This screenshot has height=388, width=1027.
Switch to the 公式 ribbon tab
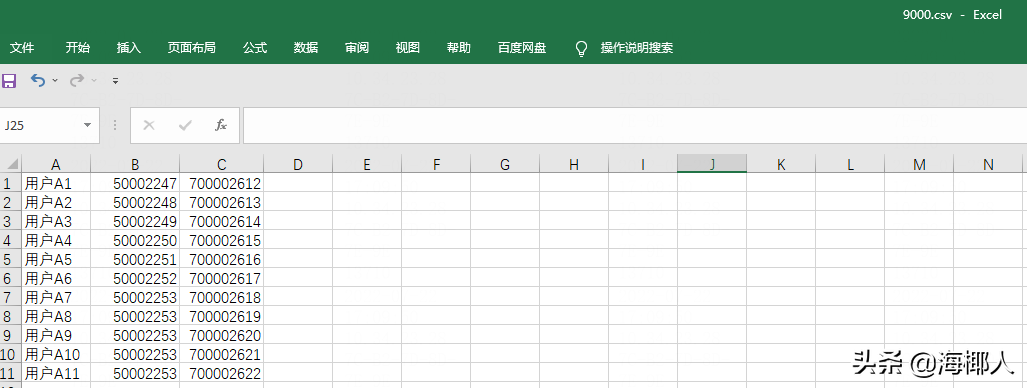[x=255, y=48]
